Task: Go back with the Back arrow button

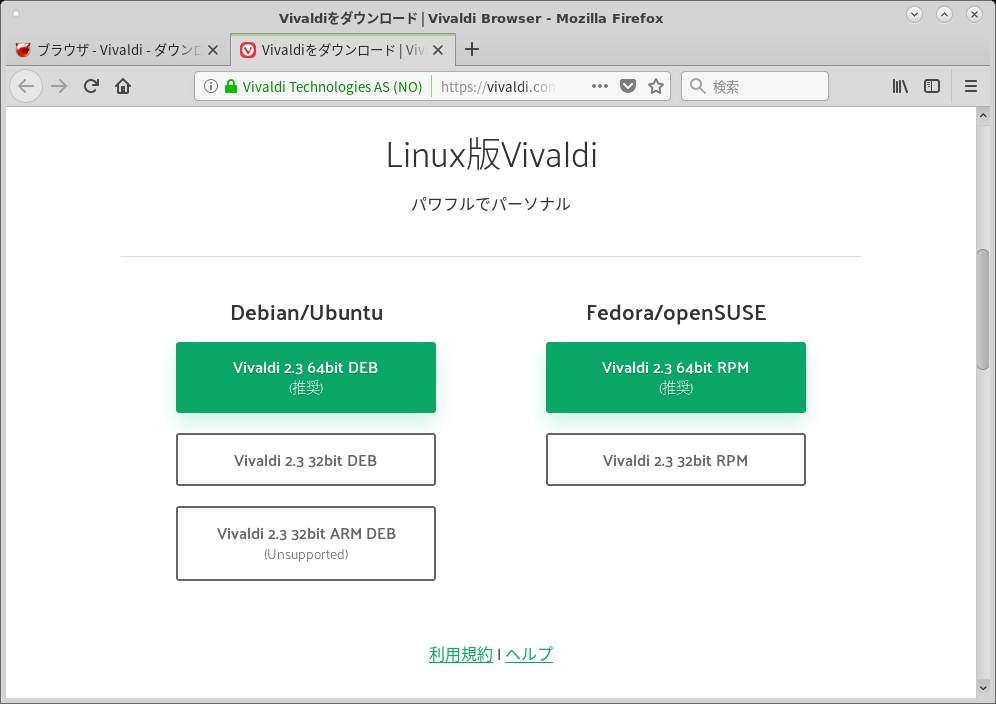Action: 26,86
